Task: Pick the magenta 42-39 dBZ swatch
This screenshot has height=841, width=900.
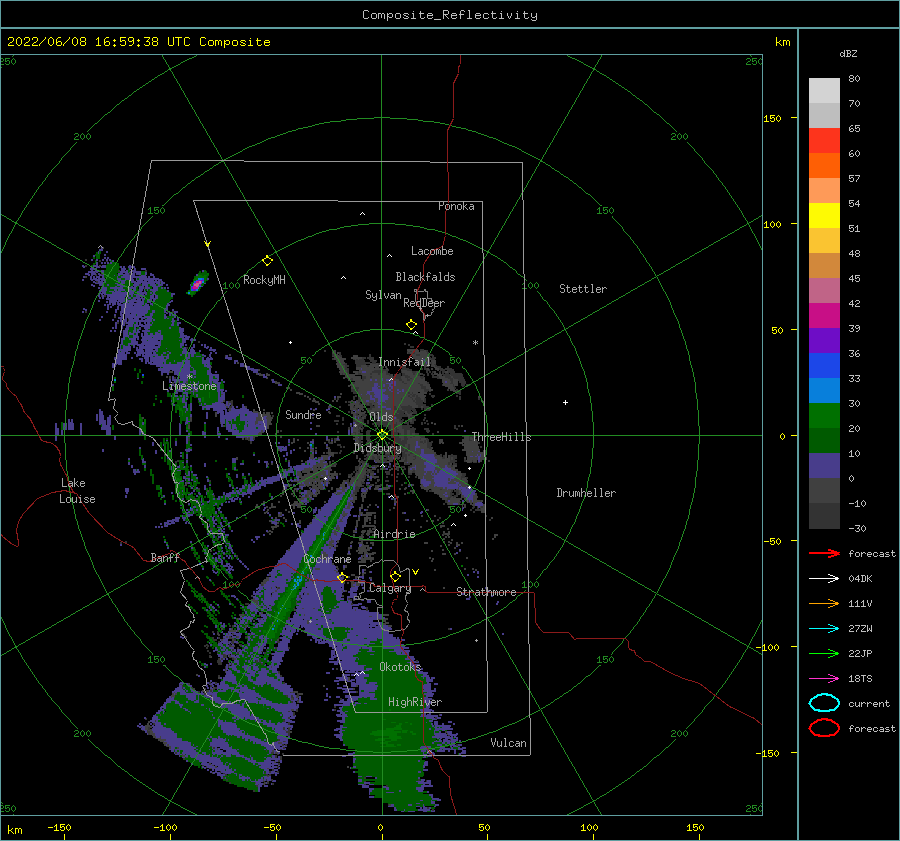Action: pos(824,315)
